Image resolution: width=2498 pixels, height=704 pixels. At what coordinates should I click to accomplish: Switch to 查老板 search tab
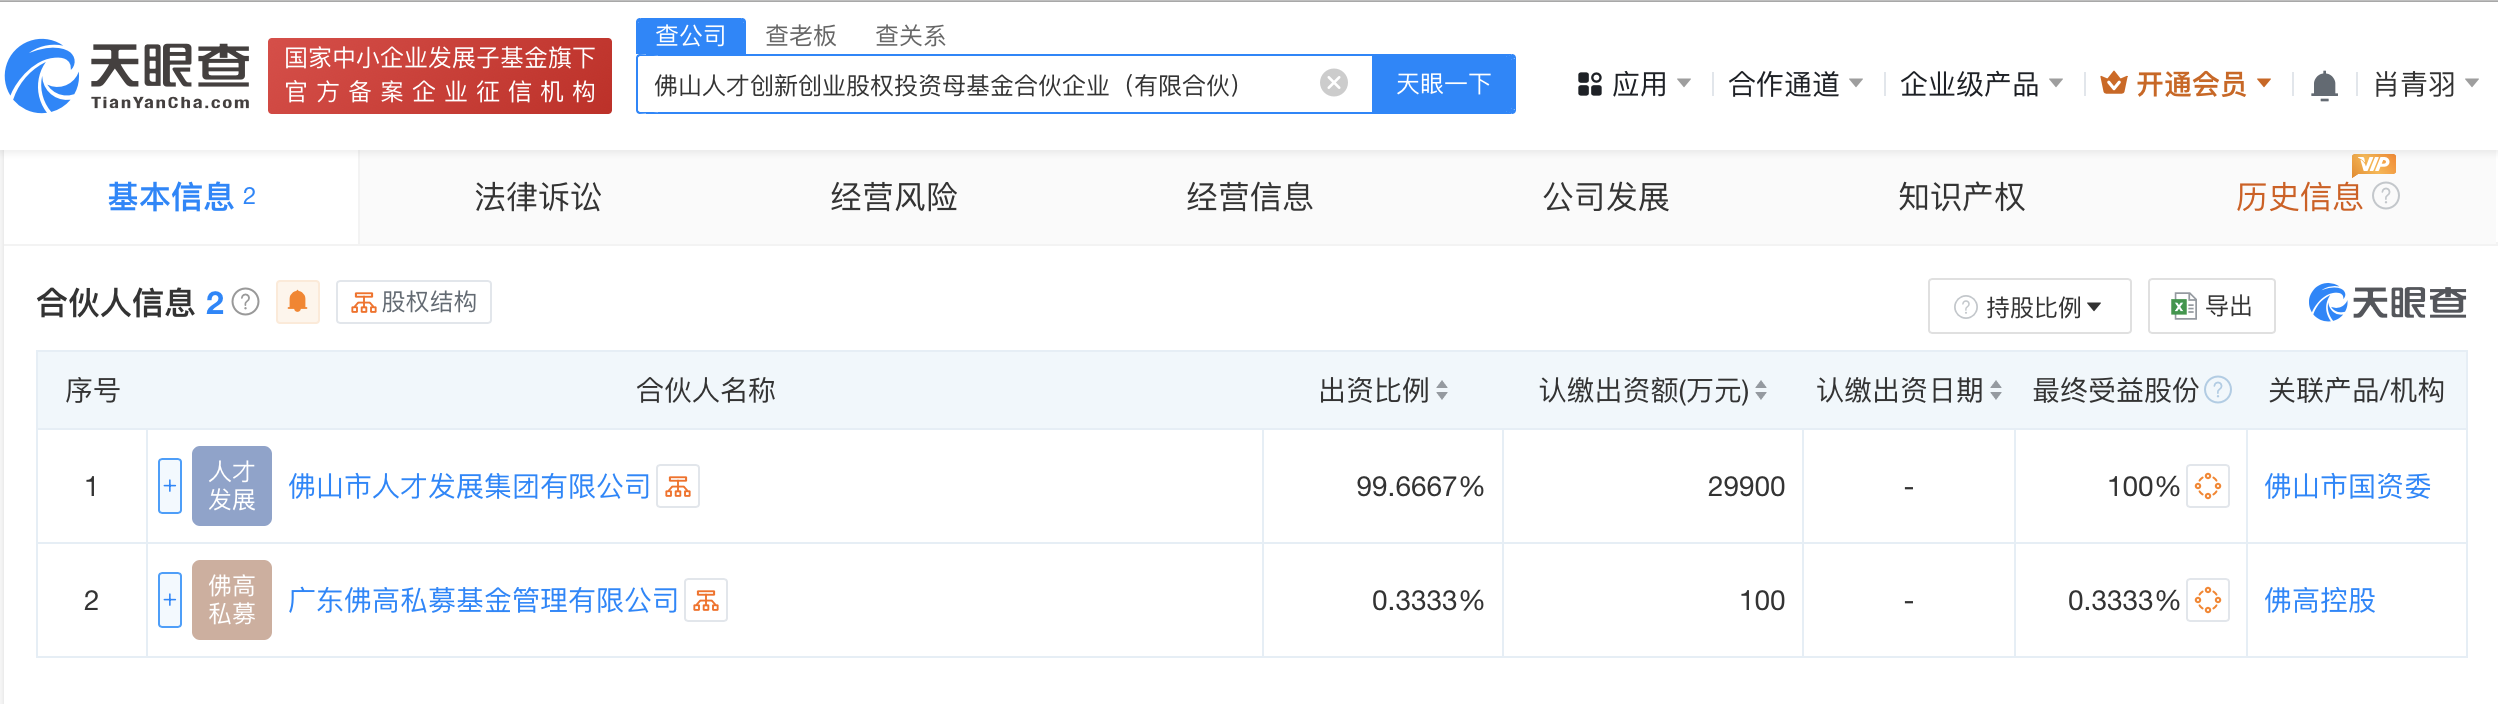(x=801, y=36)
